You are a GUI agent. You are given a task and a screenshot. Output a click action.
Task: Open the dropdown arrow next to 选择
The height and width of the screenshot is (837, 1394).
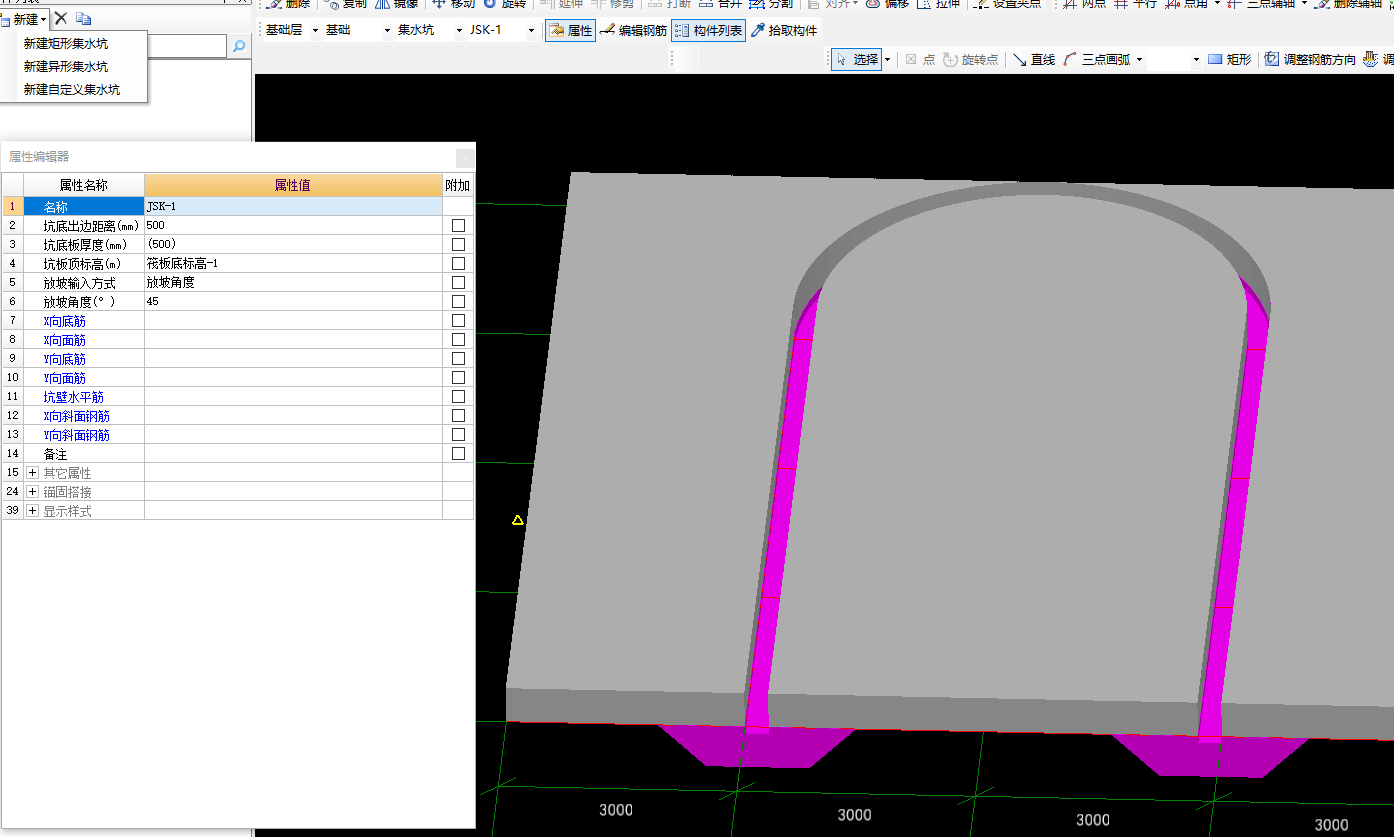(887, 60)
